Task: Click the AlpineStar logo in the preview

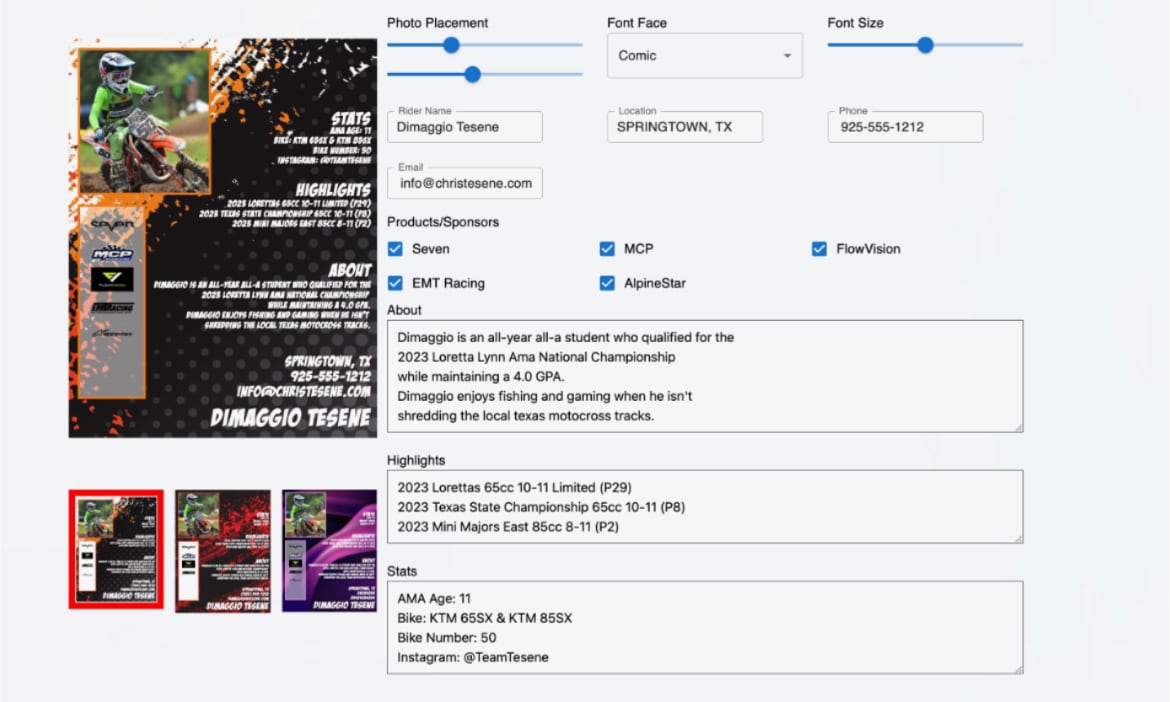Action: click(x=112, y=333)
